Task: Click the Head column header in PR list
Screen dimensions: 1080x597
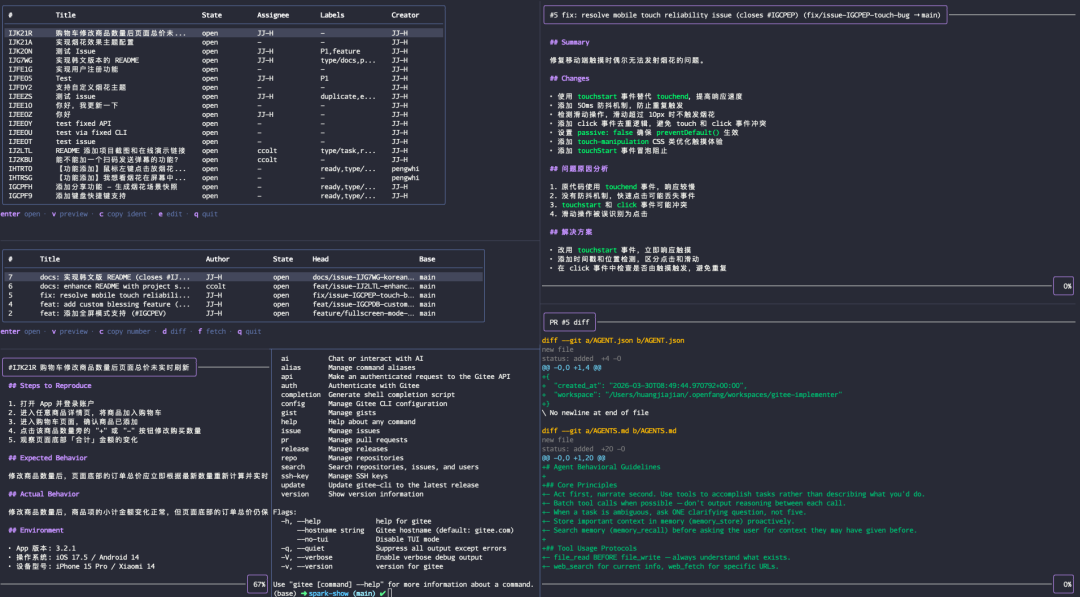Action: pyautogui.click(x=320, y=259)
